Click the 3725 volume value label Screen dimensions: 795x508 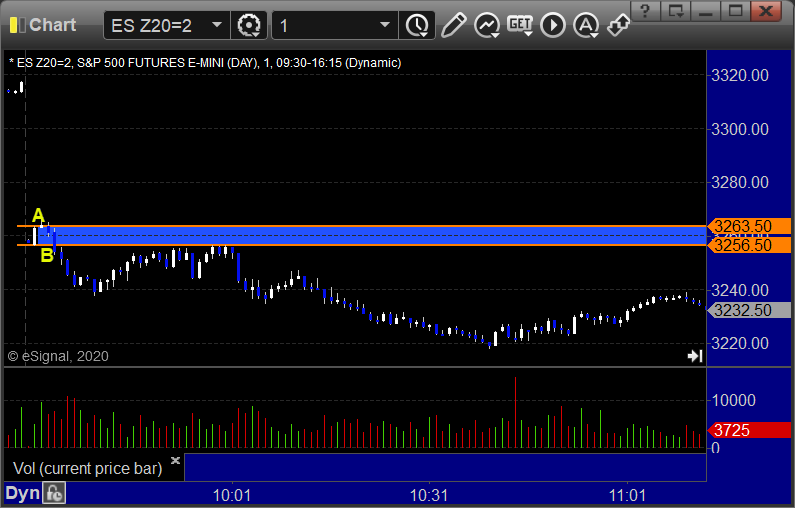(749, 430)
